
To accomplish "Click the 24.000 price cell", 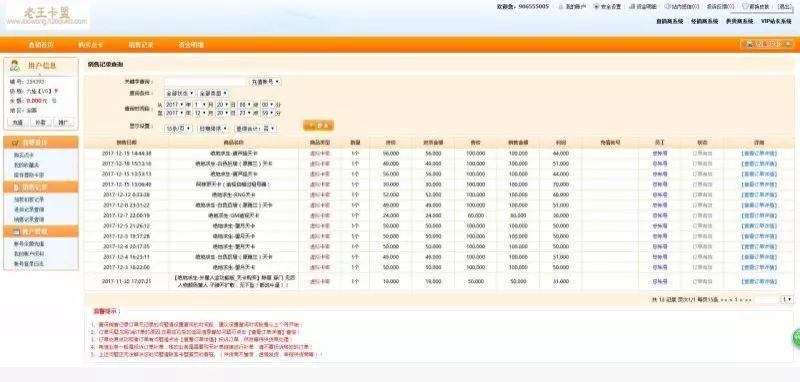I will [x=390, y=216].
